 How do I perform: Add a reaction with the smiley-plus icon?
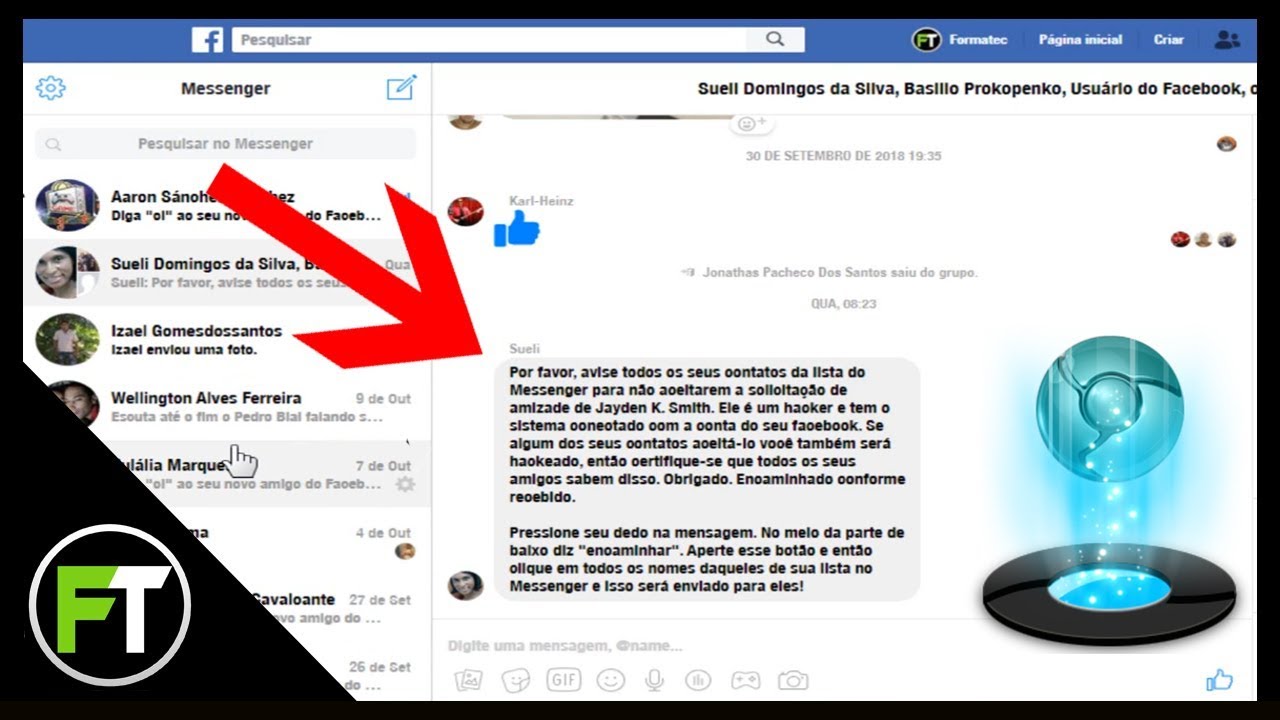tap(751, 124)
